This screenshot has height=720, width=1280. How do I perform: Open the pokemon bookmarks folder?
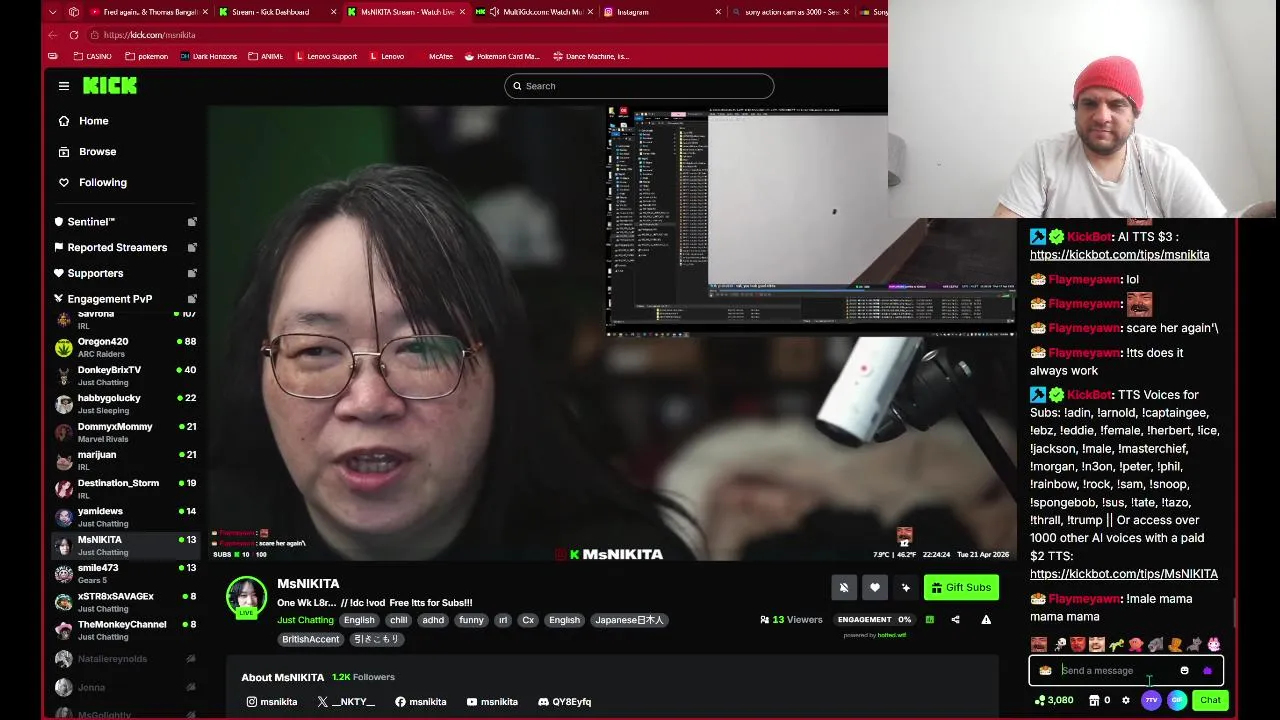point(146,56)
